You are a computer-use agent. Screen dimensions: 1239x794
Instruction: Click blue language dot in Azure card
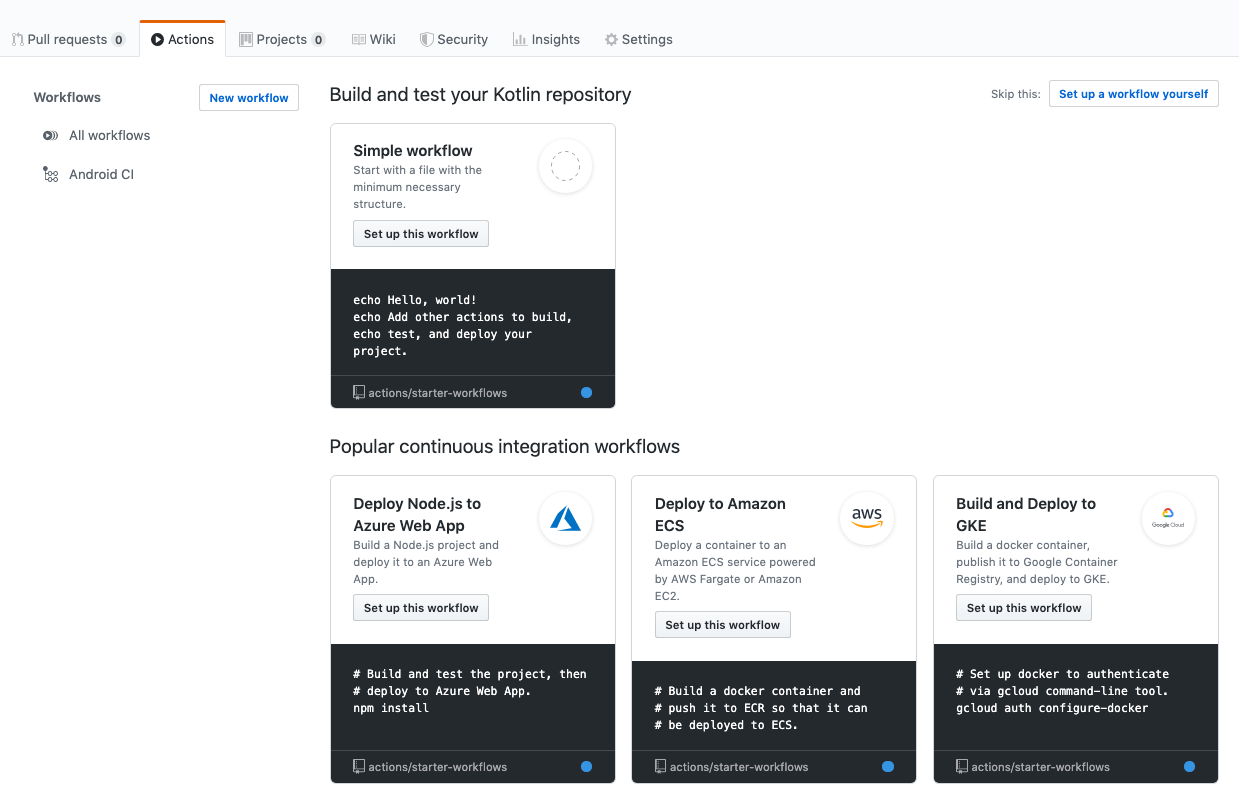click(x=586, y=767)
